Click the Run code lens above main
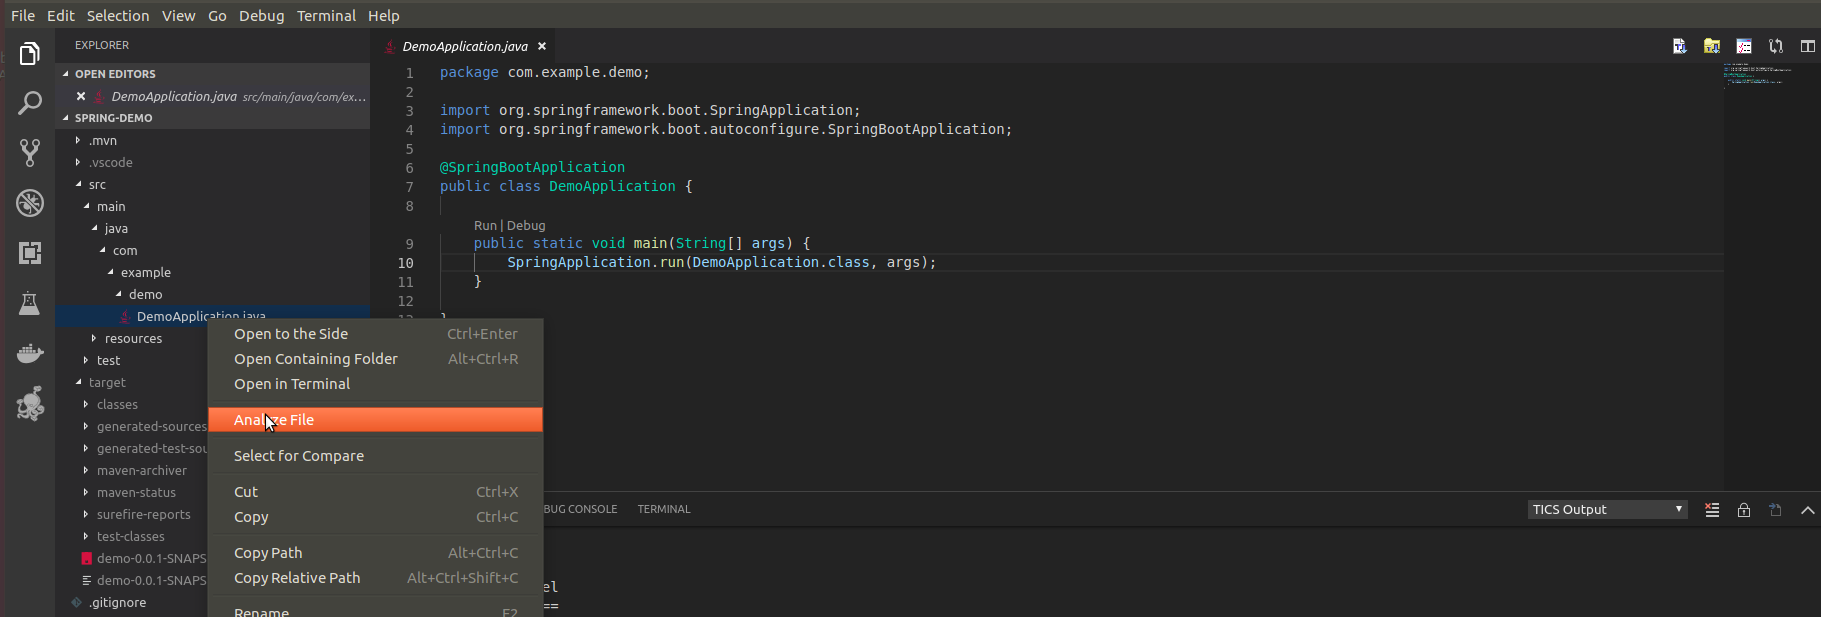This screenshot has width=1821, height=617. (x=485, y=226)
